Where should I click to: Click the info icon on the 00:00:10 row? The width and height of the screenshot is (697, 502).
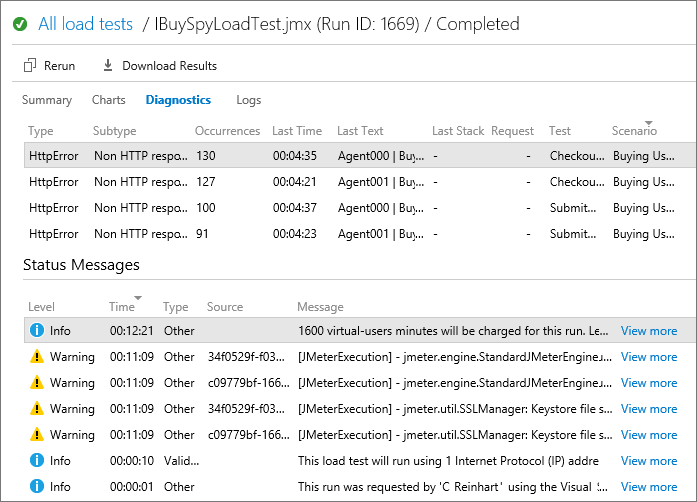(x=36, y=460)
